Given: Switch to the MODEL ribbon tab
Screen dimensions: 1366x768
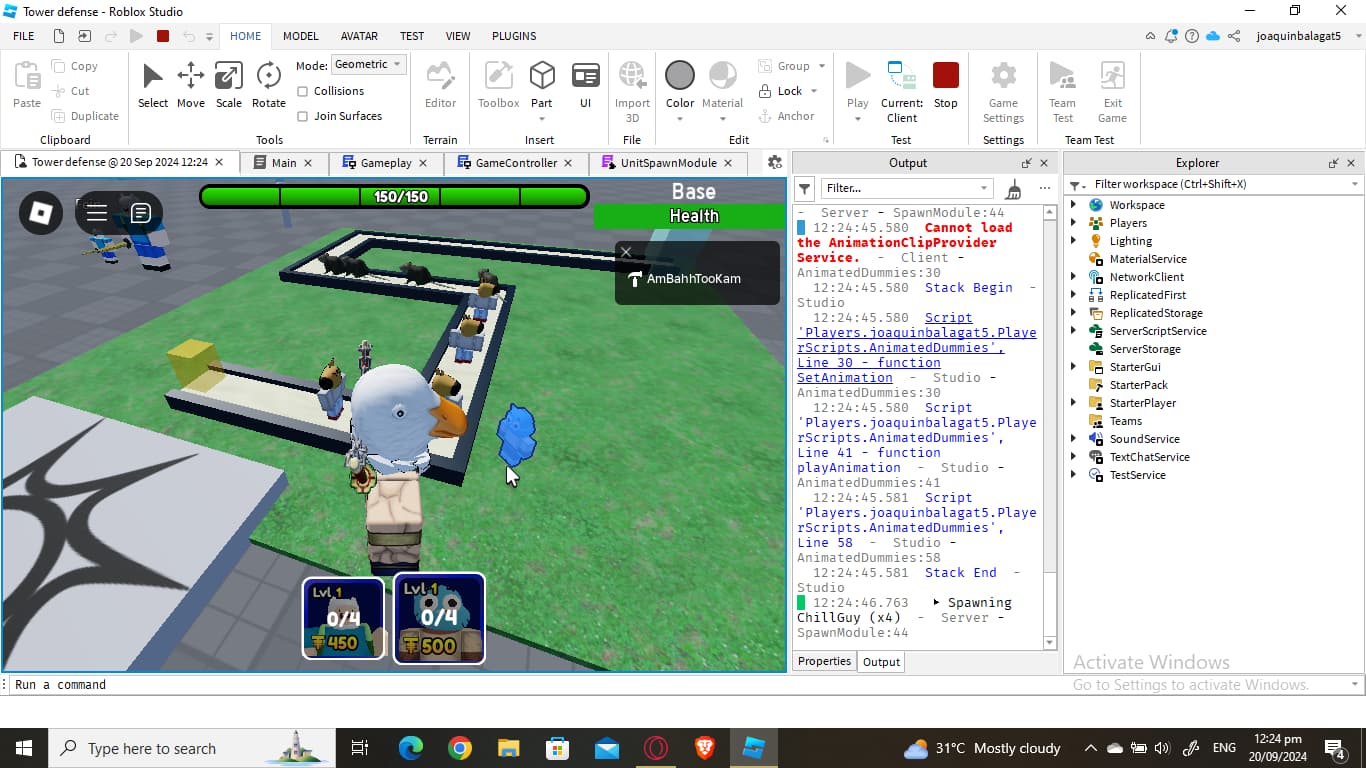Looking at the screenshot, I should pyautogui.click(x=300, y=36).
